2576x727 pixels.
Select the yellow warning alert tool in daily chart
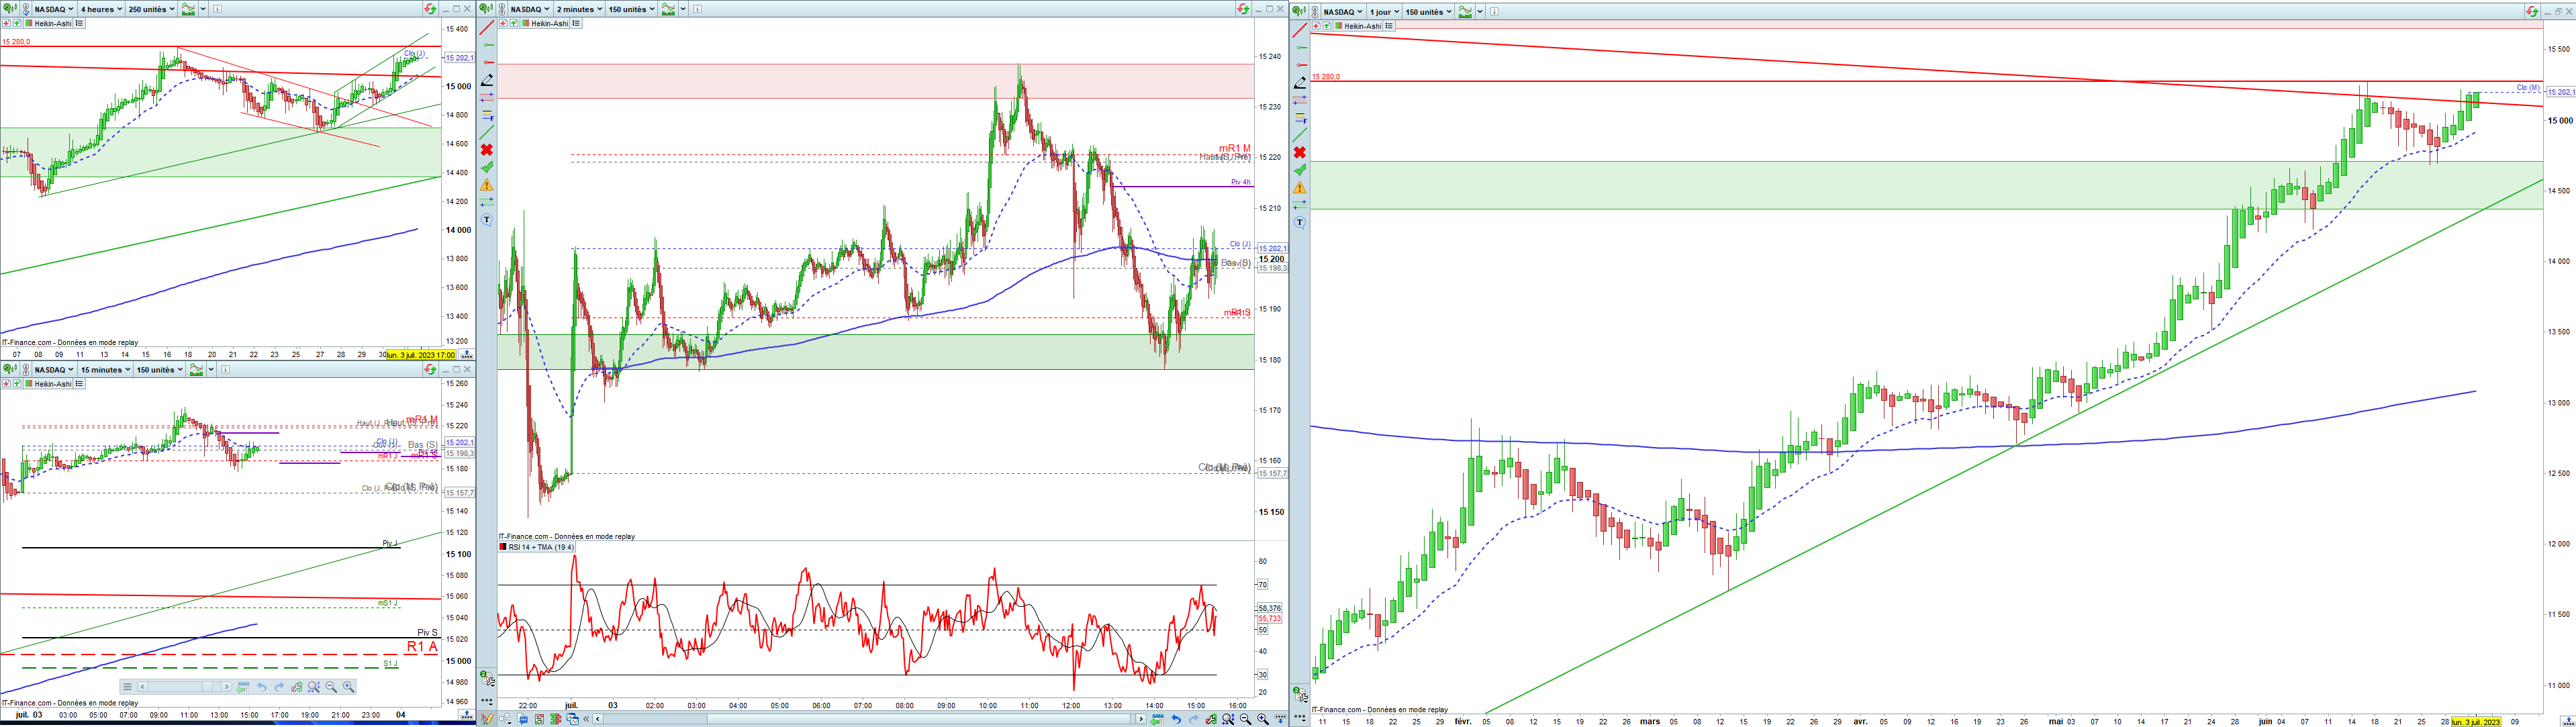(1300, 188)
